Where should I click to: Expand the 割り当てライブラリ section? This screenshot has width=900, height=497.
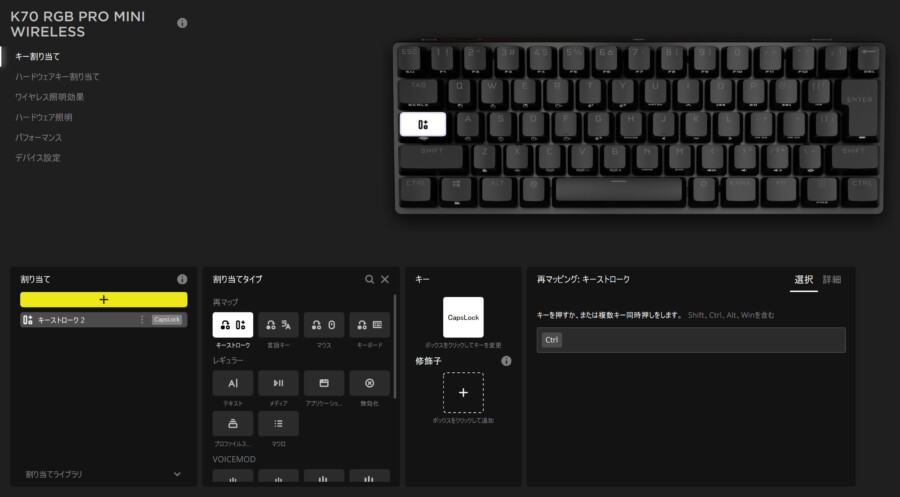[177, 474]
